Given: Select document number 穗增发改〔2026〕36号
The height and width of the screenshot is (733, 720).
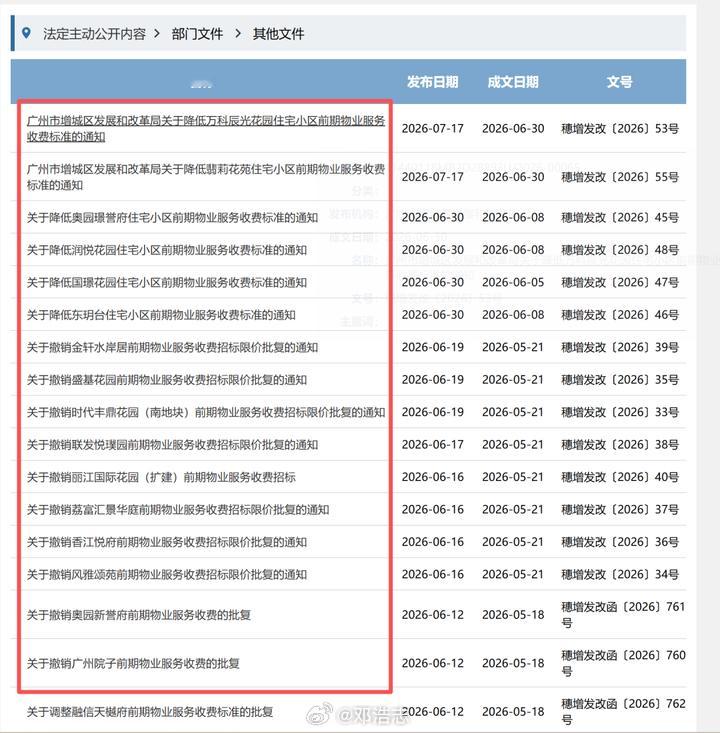Looking at the screenshot, I should 619,542.
